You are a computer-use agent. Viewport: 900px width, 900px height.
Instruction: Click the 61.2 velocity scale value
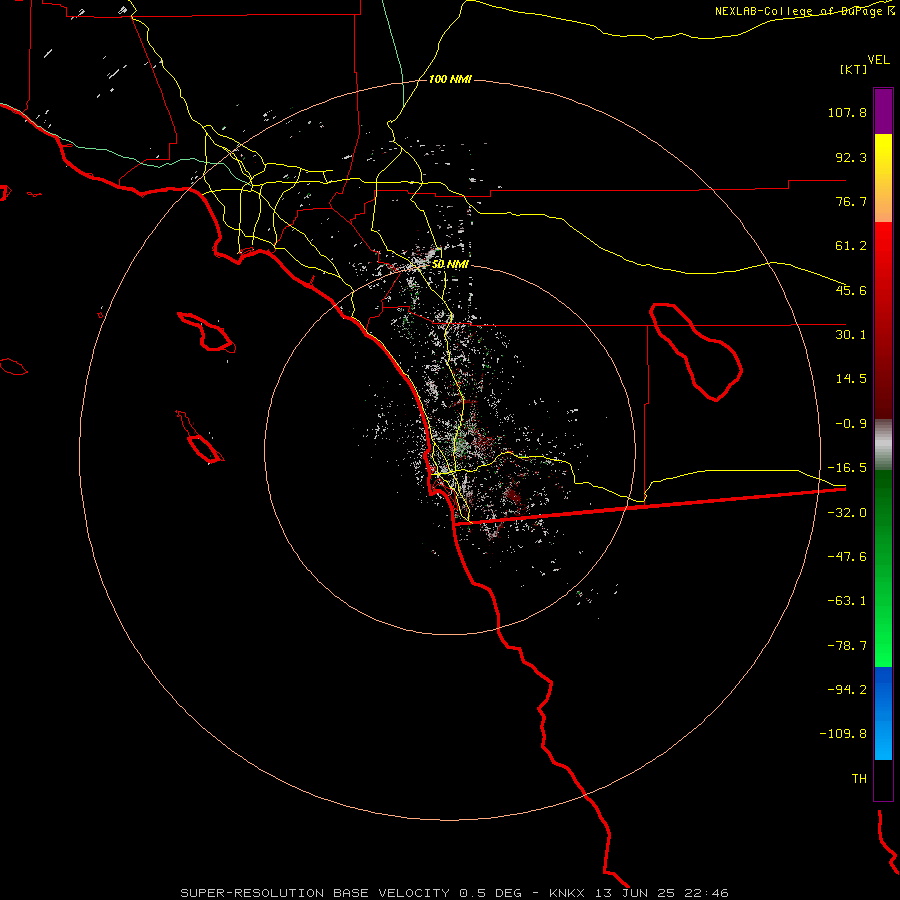point(851,246)
